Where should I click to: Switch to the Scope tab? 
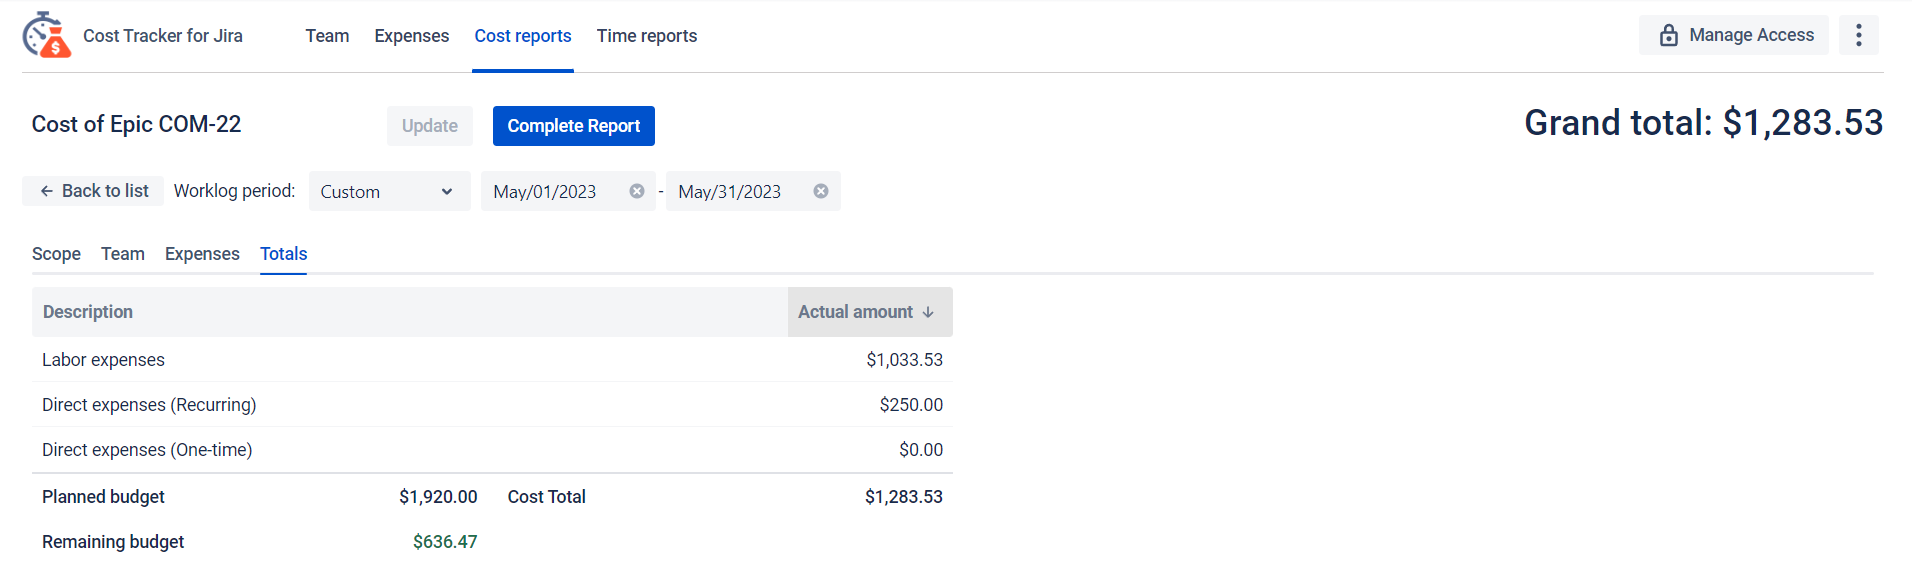coord(56,254)
